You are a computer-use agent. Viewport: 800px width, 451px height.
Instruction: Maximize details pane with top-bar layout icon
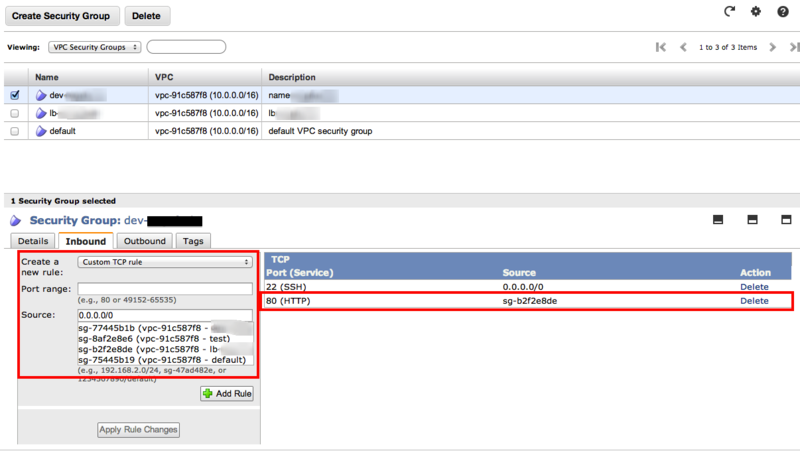coord(786,219)
